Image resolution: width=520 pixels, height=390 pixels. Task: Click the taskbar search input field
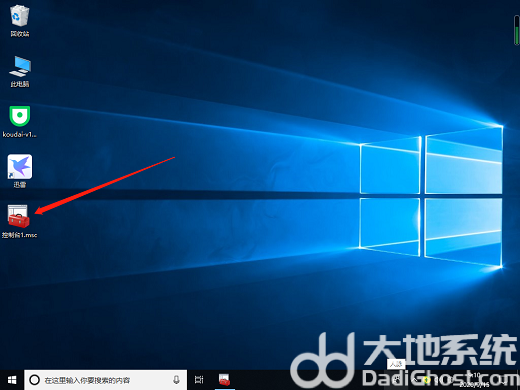tap(105, 380)
